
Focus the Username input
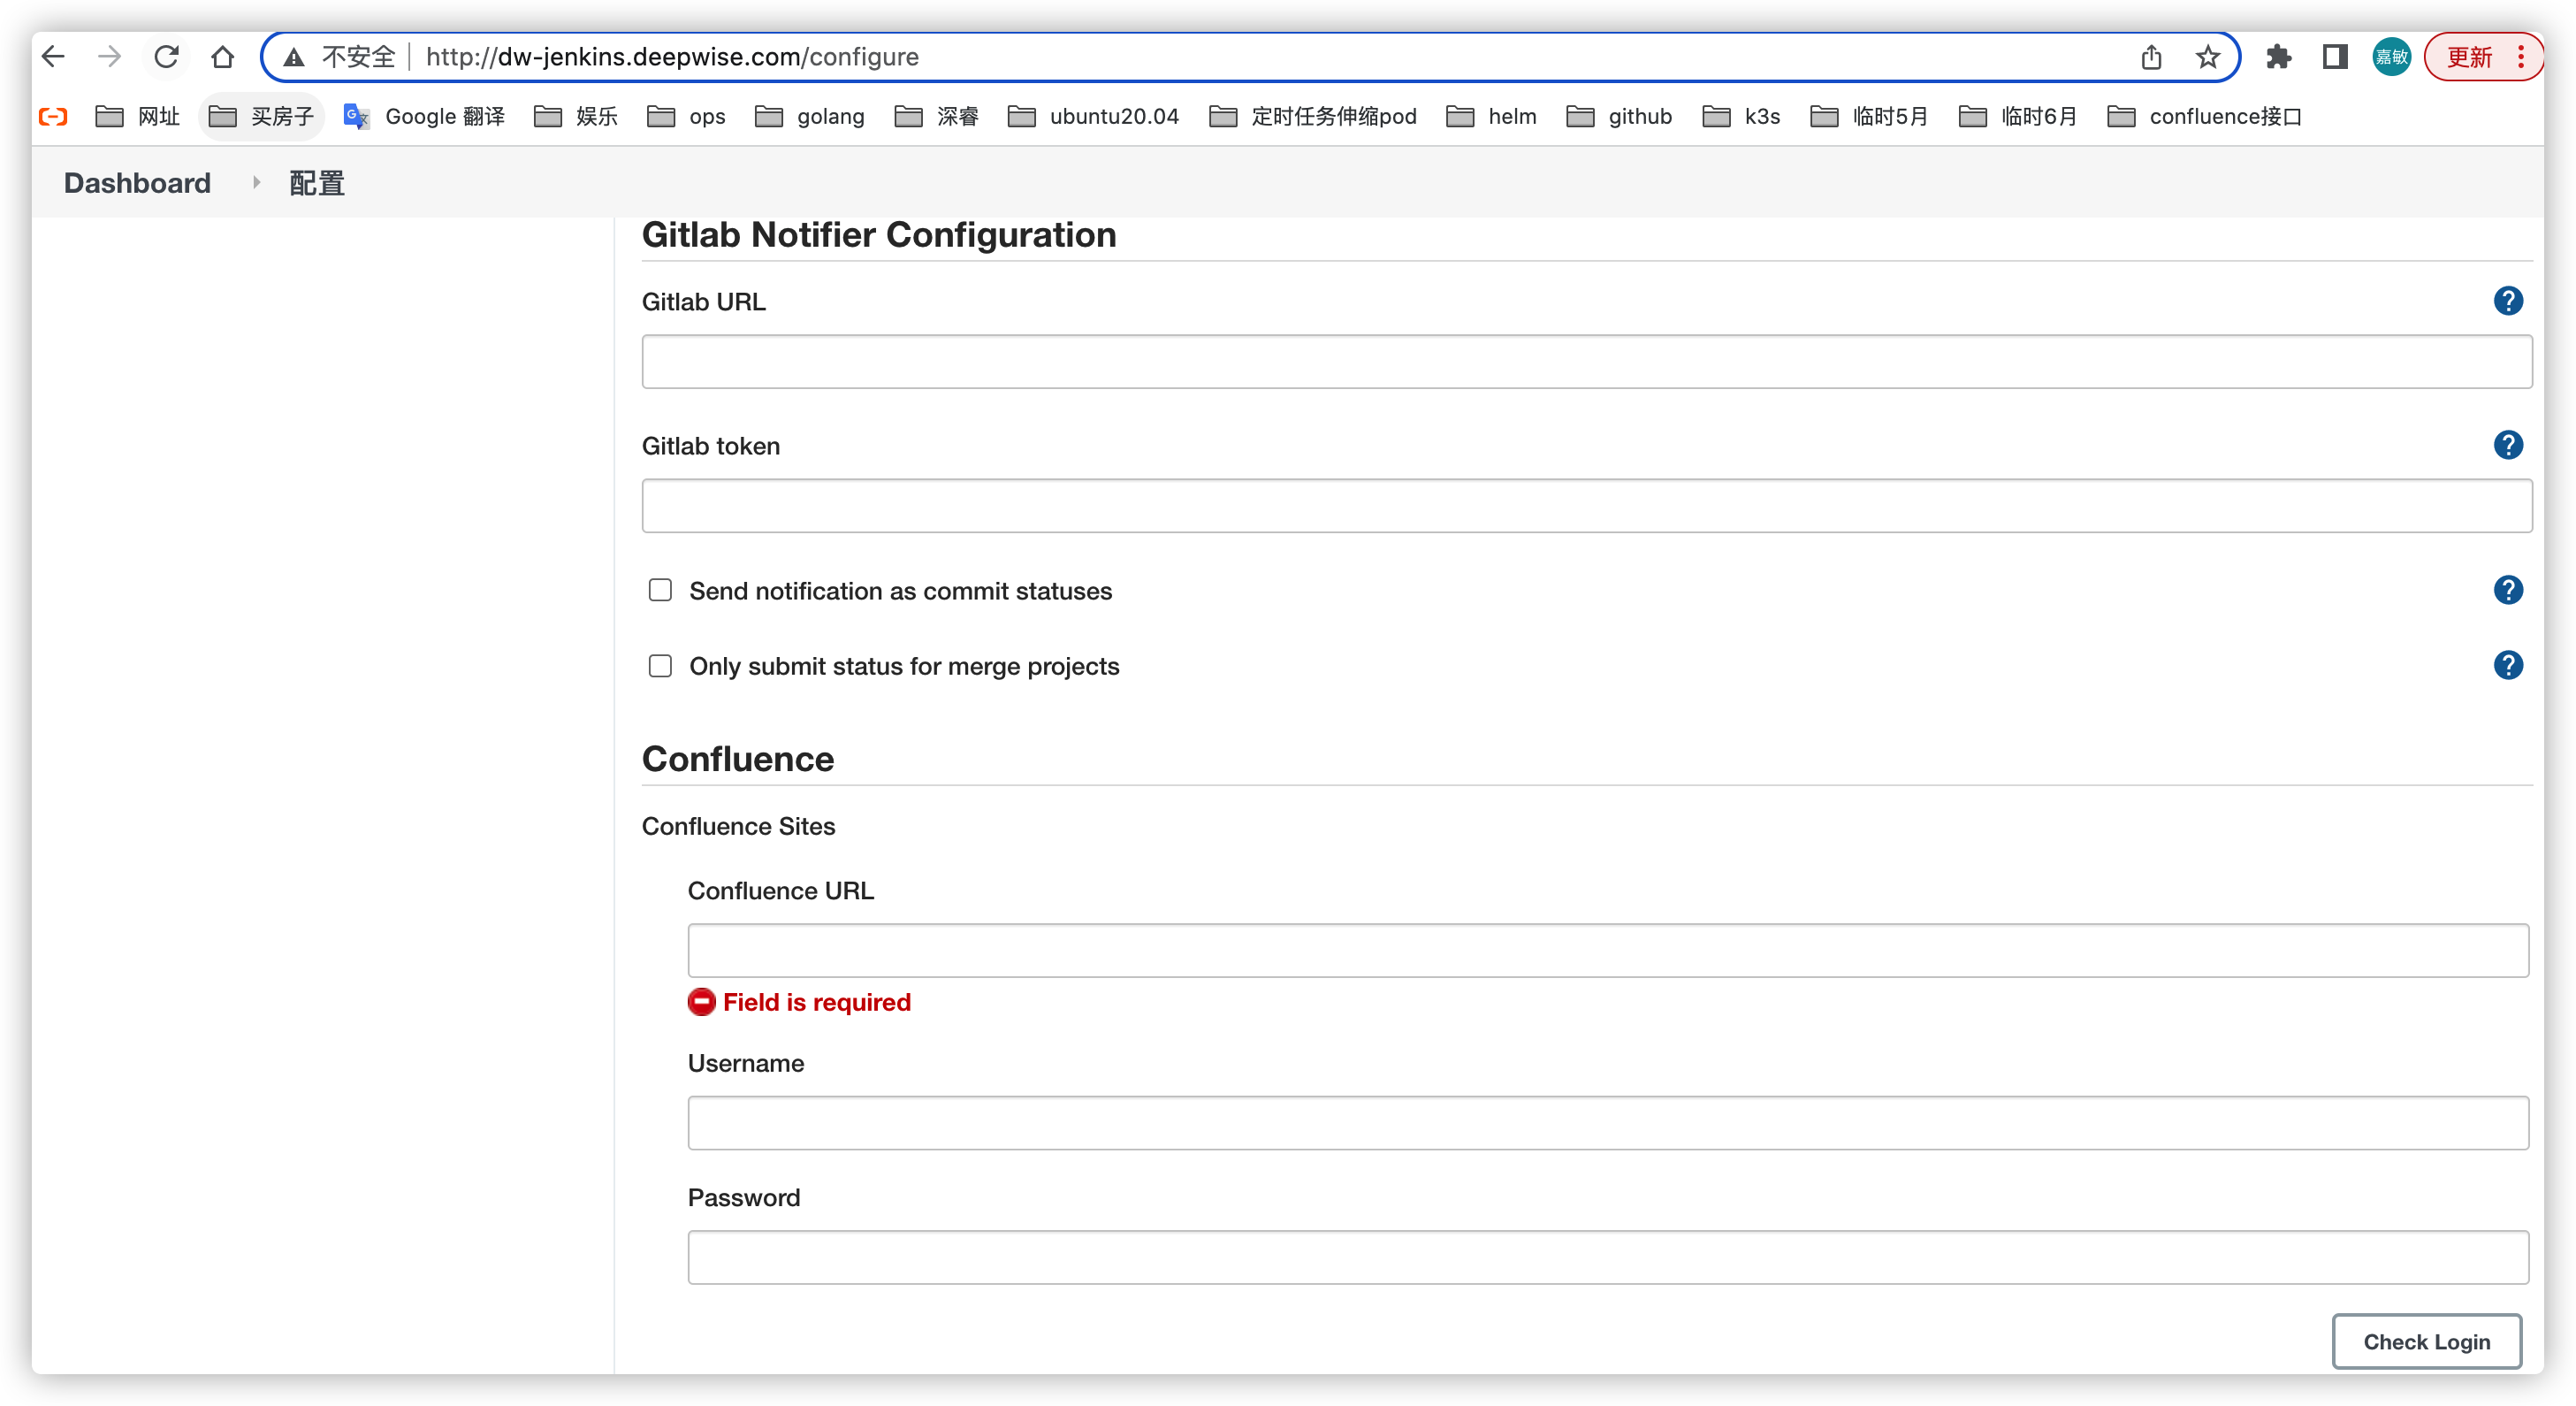point(1608,1122)
